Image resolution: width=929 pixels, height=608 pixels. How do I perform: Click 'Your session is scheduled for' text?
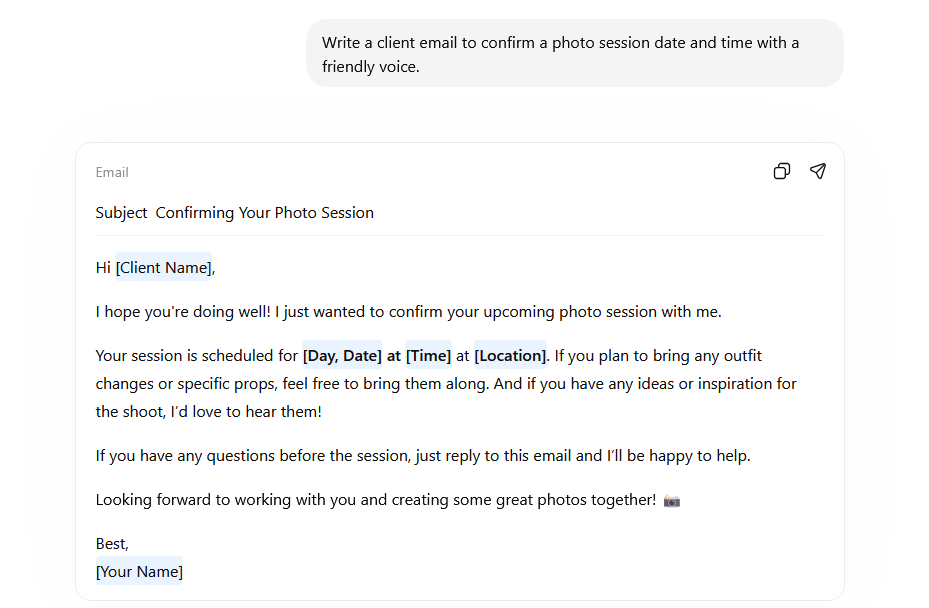coord(197,356)
